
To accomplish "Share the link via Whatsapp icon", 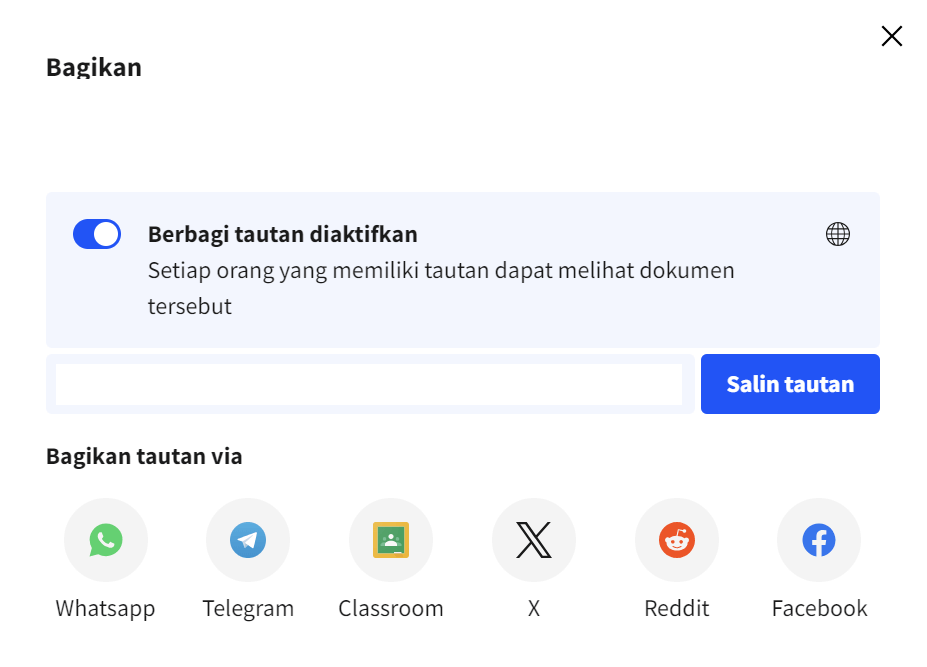I will [x=106, y=540].
